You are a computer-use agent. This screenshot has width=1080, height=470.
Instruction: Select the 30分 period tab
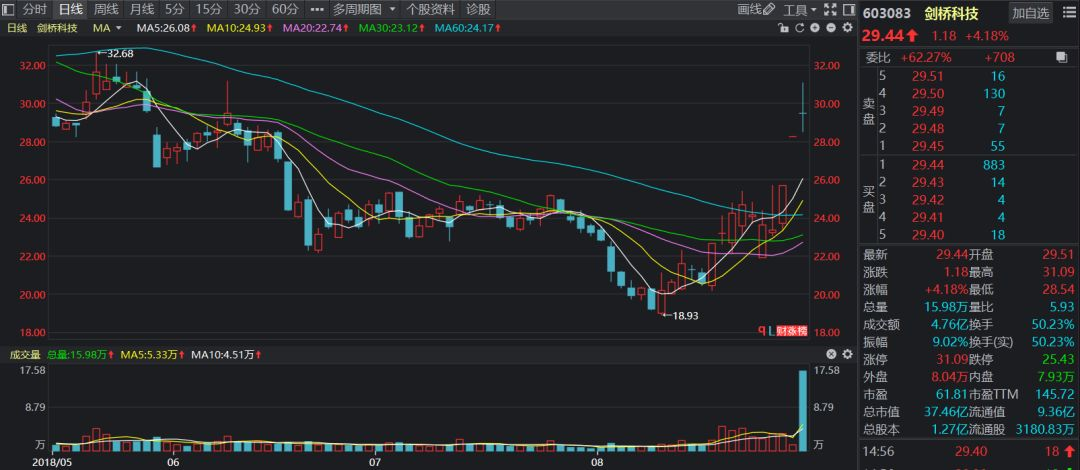coord(246,10)
